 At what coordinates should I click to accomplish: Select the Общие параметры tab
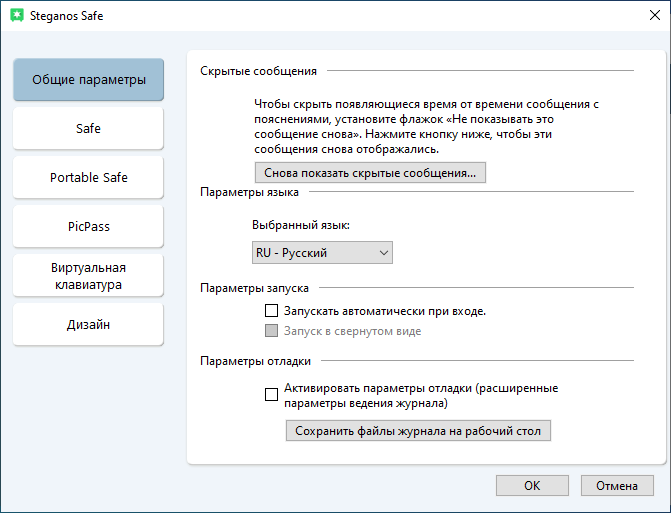tap(89, 80)
